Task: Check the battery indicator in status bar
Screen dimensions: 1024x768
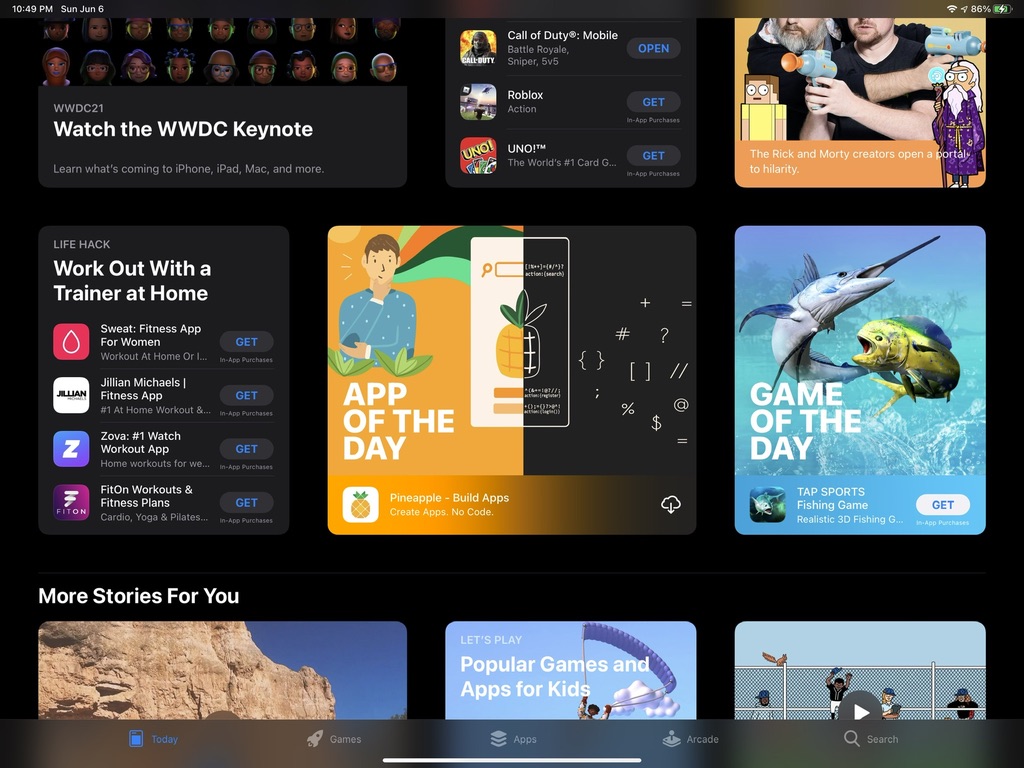Action: click(x=1002, y=8)
